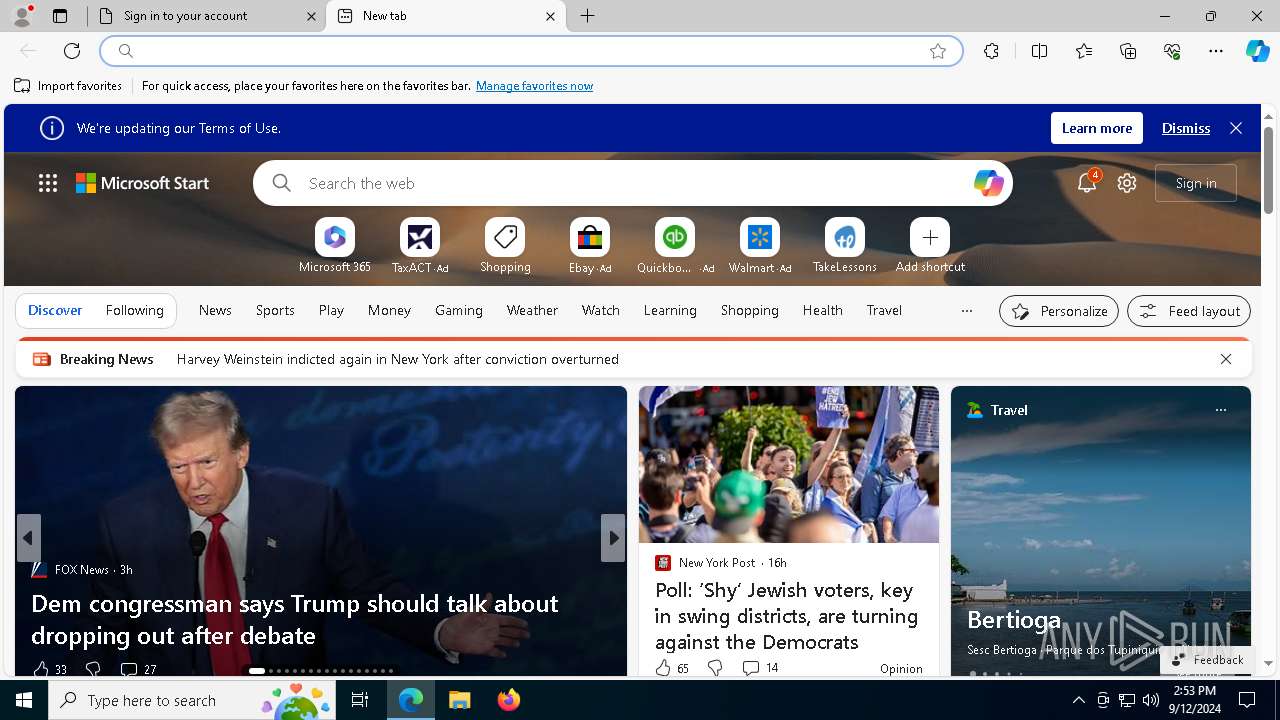Add this page to favorites star

click(x=938, y=51)
